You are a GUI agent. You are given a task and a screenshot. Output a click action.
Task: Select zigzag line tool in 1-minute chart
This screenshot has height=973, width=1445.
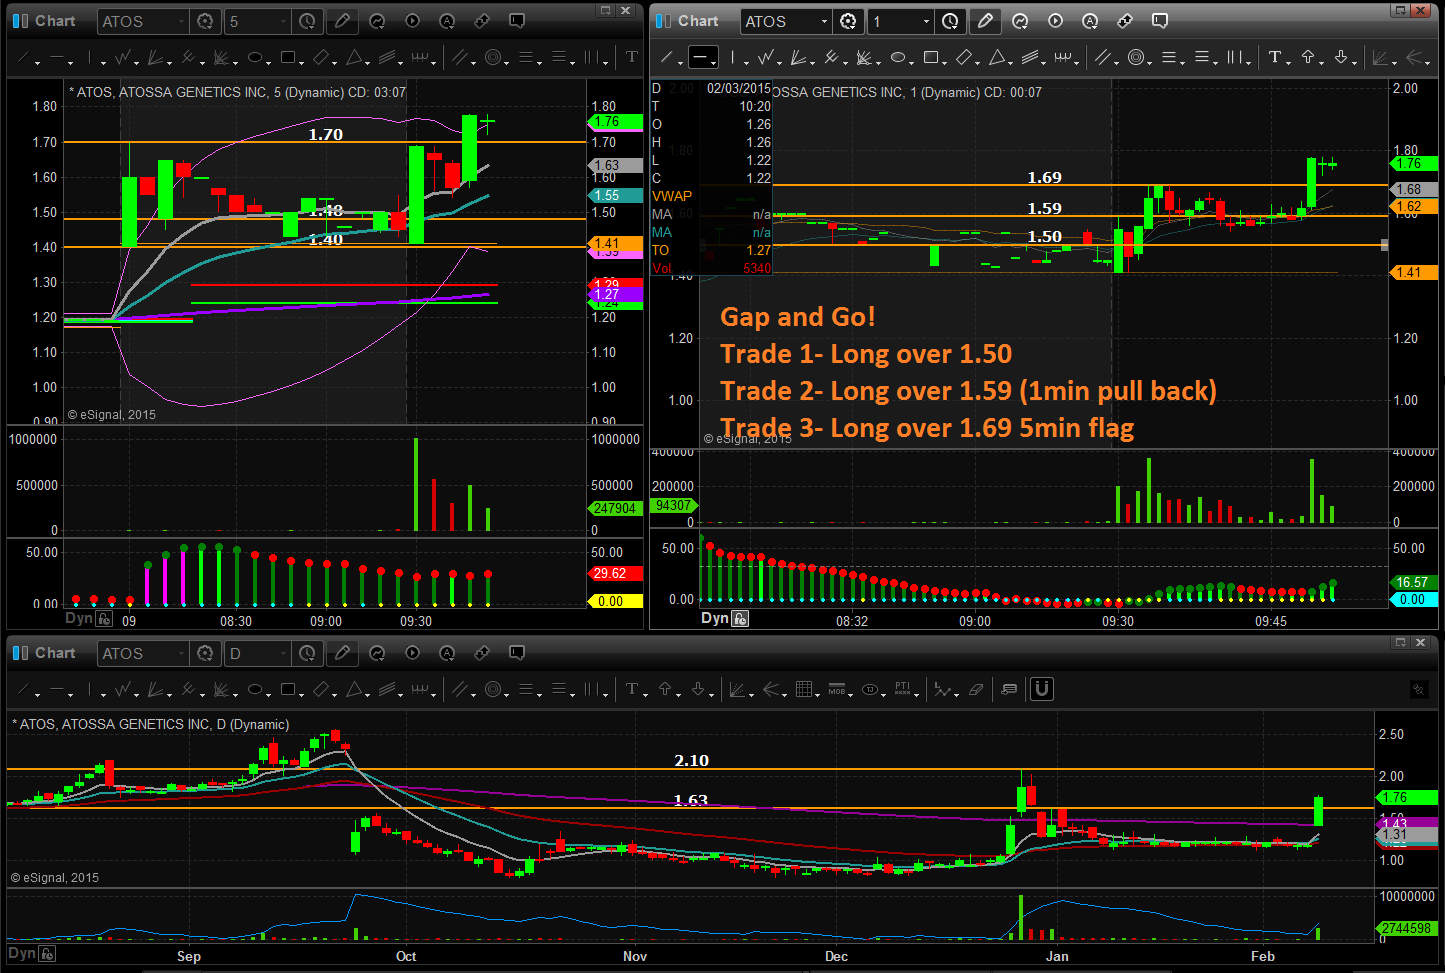(x=765, y=58)
